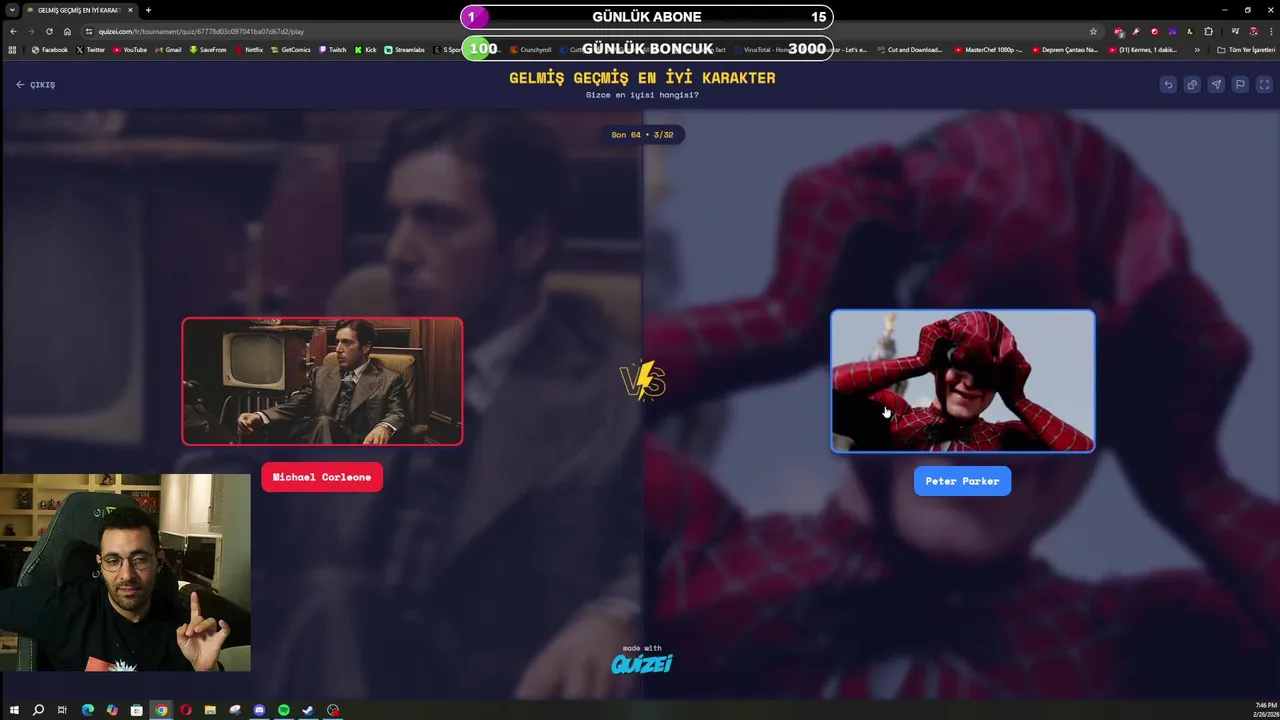Open the Streamlabs bookmark
Viewport: 1280px width, 720px height.
(x=404, y=49)
